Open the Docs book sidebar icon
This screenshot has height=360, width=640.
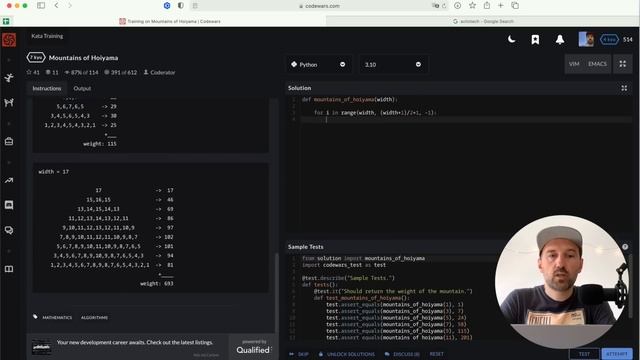click(9, 269)
